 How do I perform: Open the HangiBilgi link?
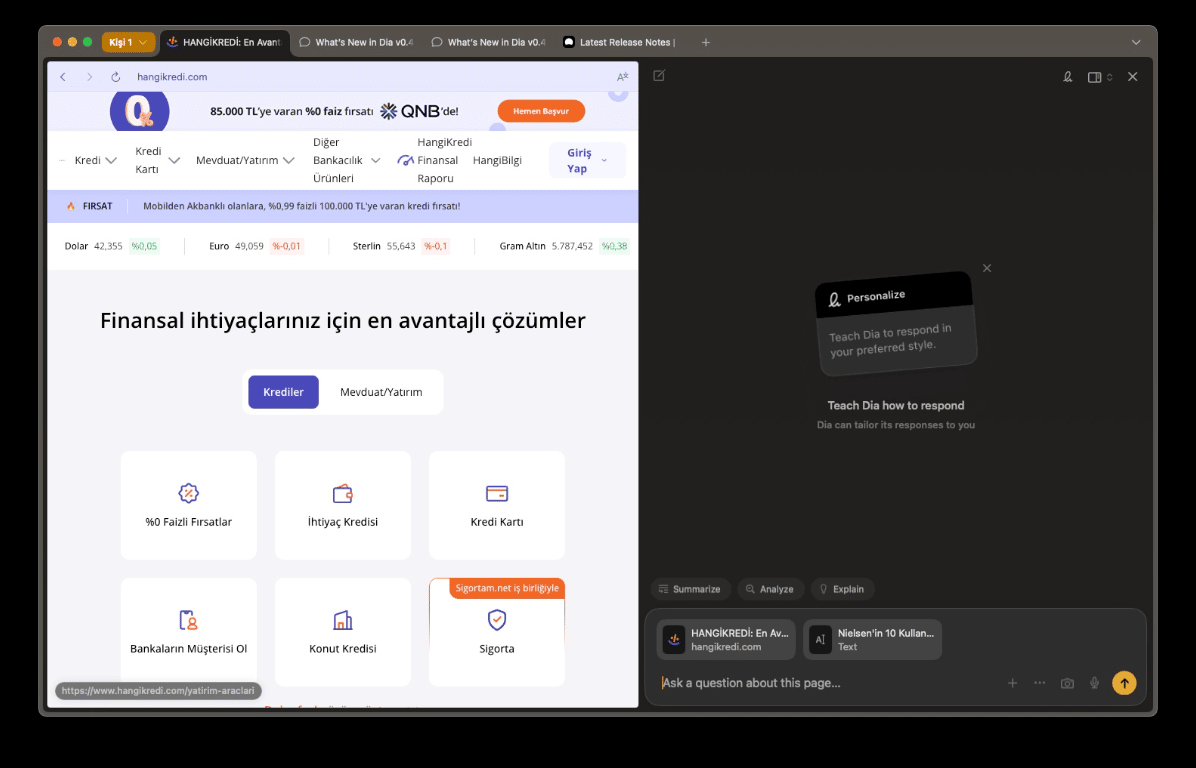point(497,160)
